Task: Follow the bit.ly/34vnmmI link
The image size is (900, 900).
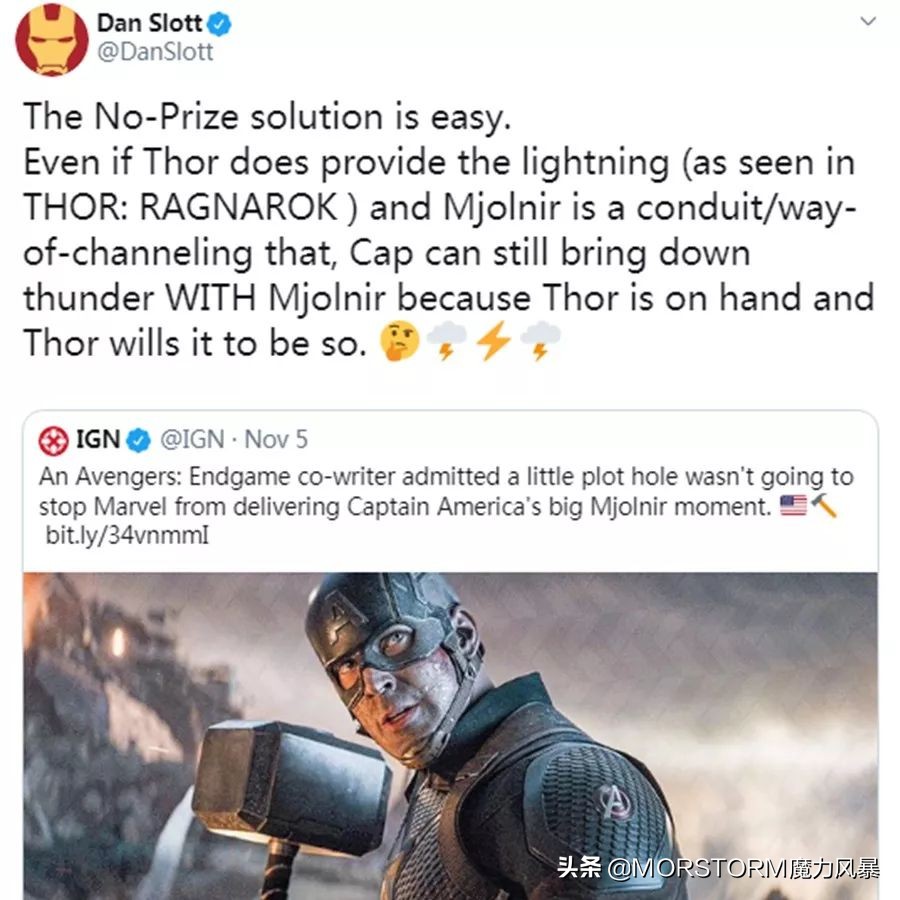Action: tap(127, 536)
